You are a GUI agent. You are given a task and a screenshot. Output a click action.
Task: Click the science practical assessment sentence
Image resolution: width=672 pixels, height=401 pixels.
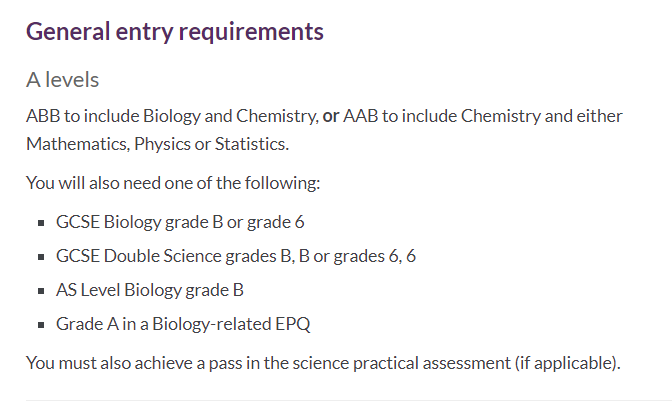coord(323,363)
